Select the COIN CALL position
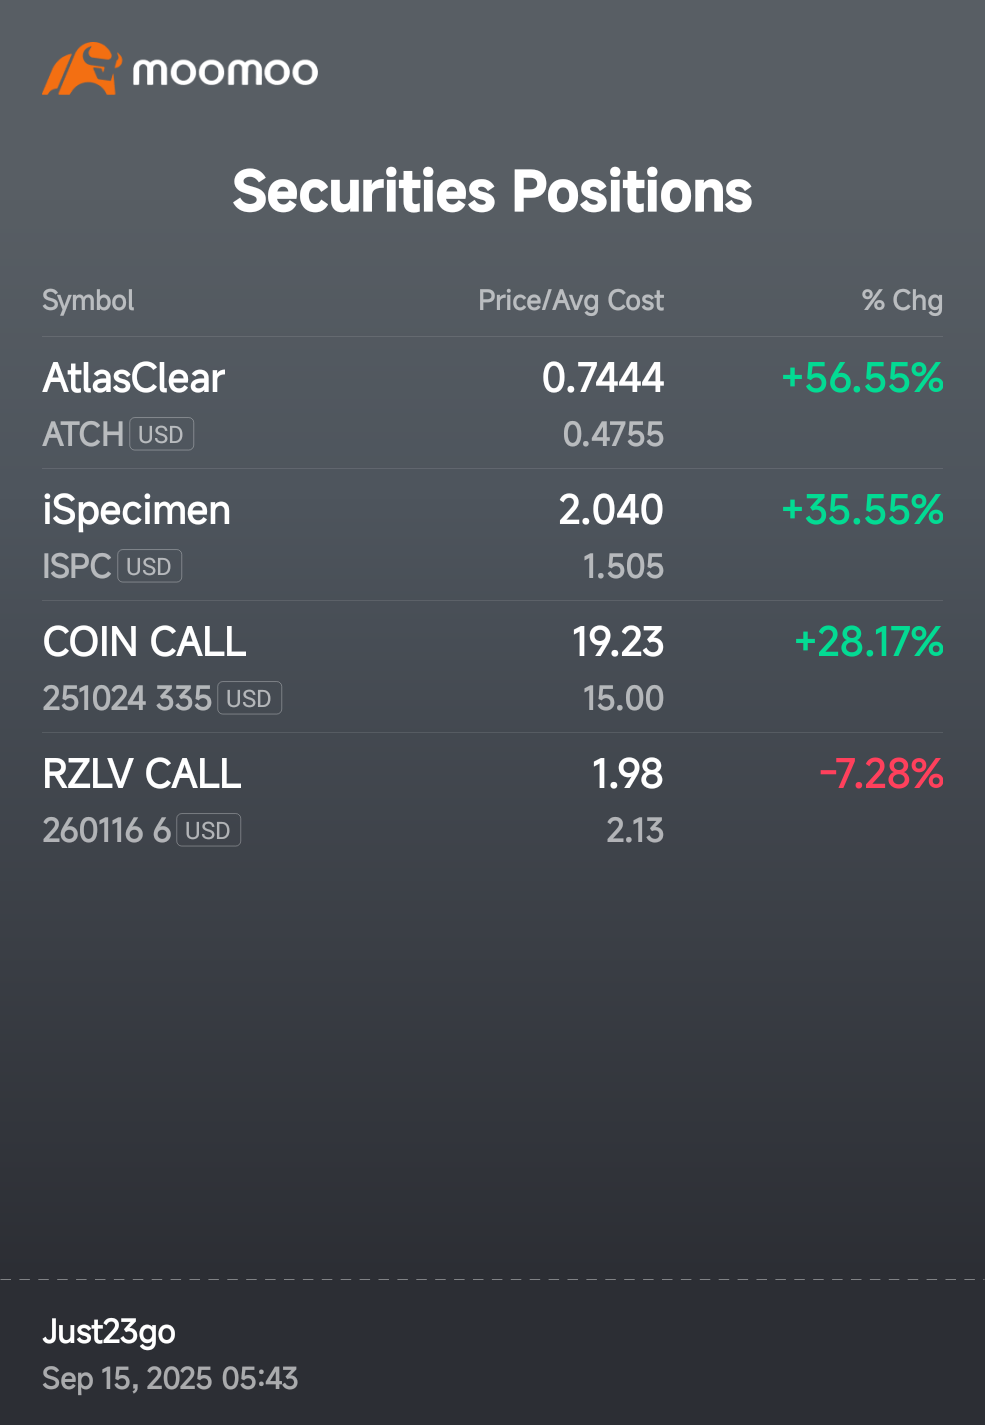Viewport: 985px width, 1425px height. tap(492, 667)
